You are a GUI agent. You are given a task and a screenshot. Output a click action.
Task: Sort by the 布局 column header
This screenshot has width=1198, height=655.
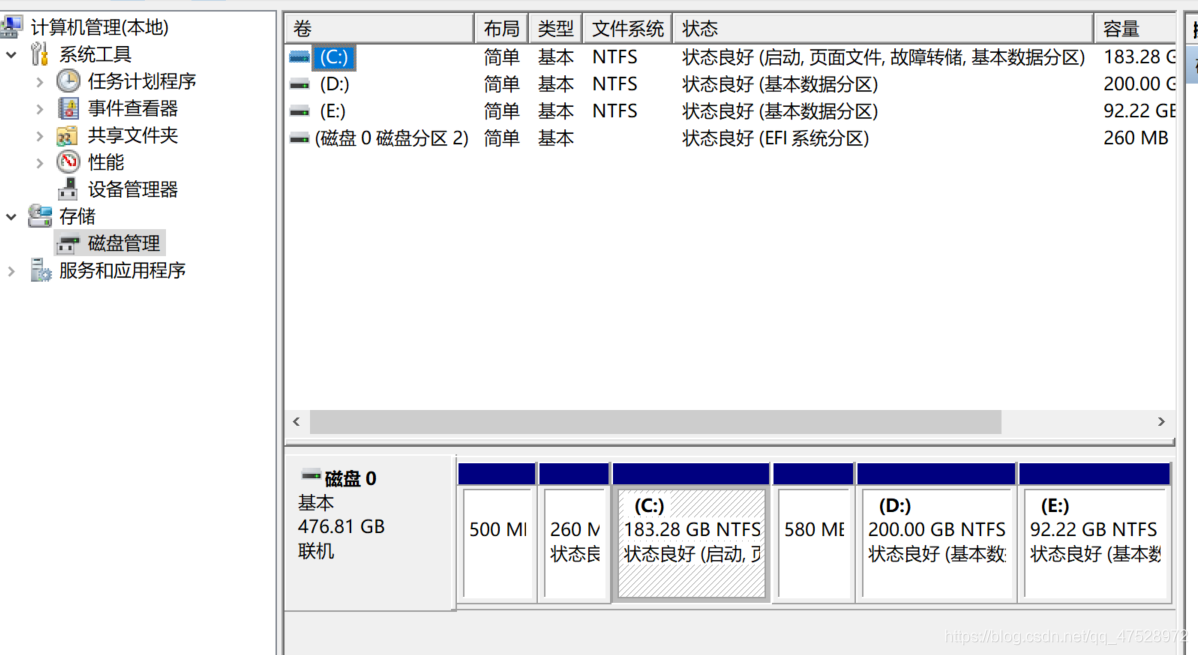coord(501,29)
